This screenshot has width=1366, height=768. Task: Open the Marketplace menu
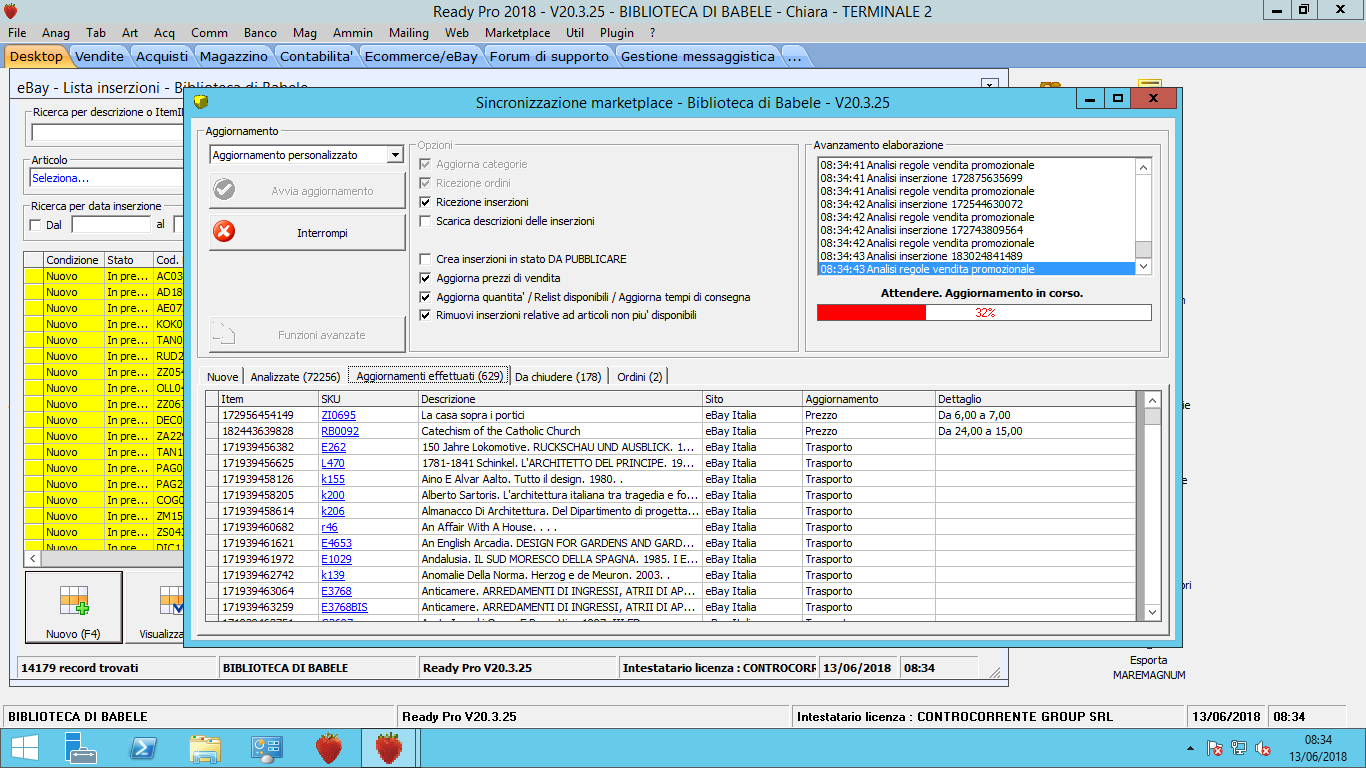point(517,33)
